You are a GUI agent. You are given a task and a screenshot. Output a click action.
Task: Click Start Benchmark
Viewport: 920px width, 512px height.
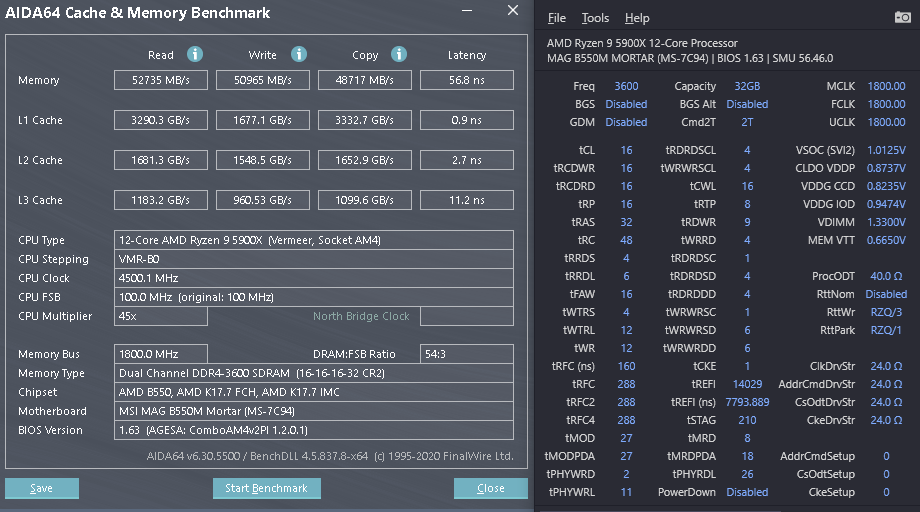pyautogui.click(x=266, y=489)
